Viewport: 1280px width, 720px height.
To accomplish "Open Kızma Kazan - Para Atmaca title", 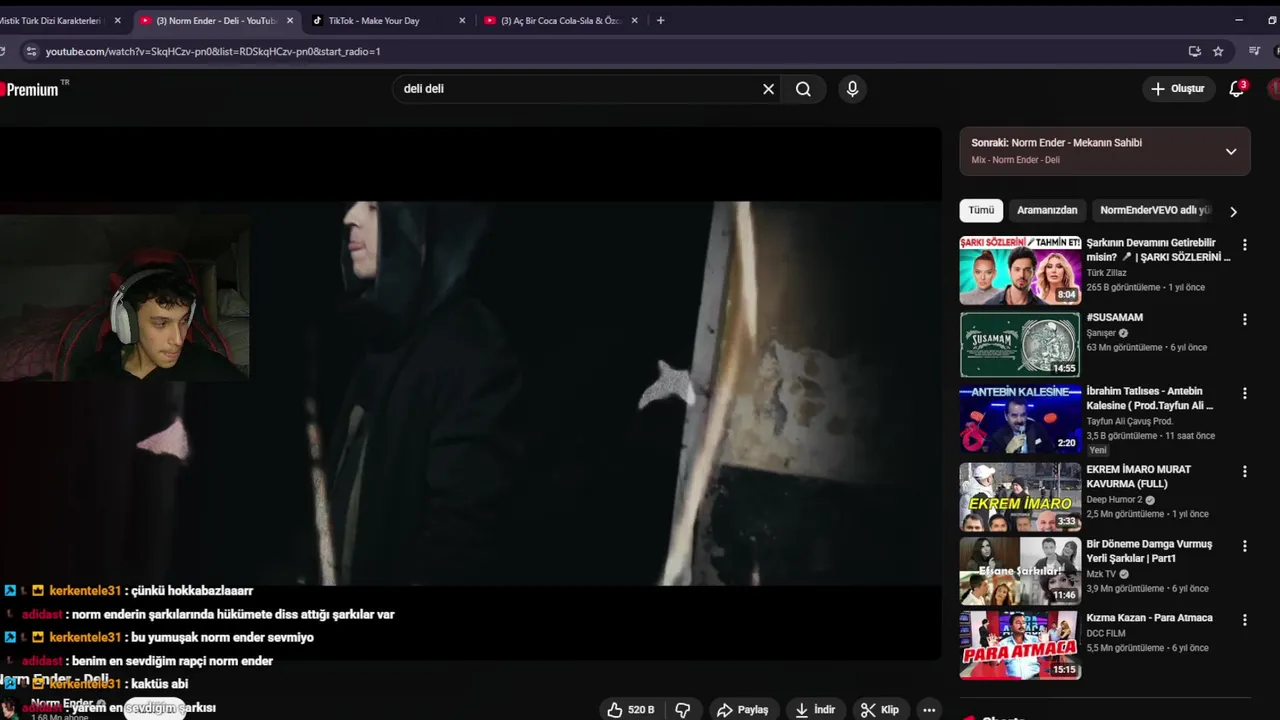I will [1149, 618].
